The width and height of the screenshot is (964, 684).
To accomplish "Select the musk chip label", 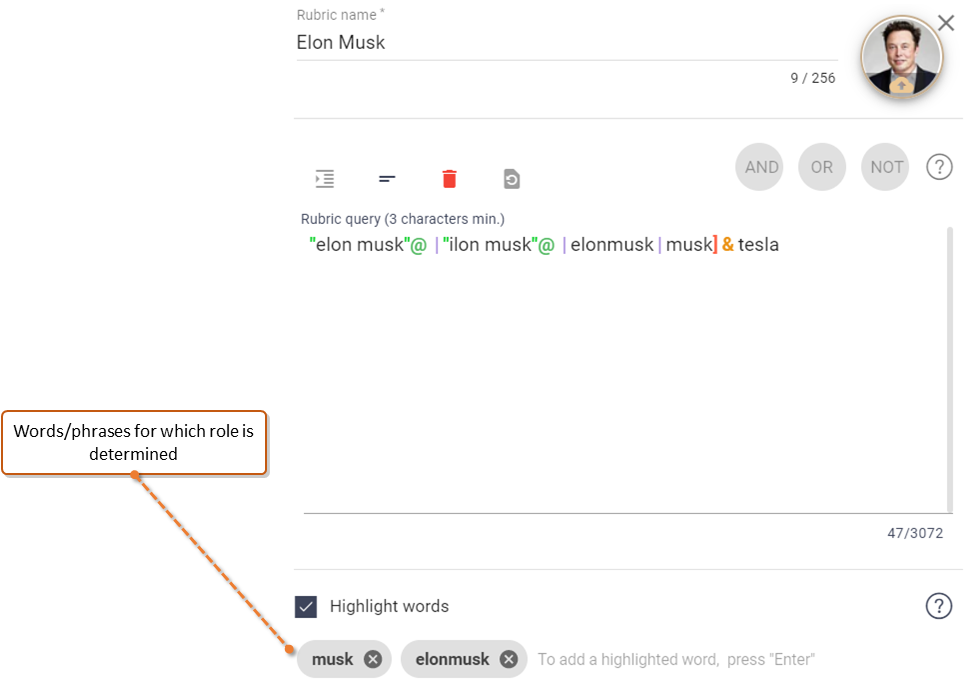I will [x=333, y=659].
